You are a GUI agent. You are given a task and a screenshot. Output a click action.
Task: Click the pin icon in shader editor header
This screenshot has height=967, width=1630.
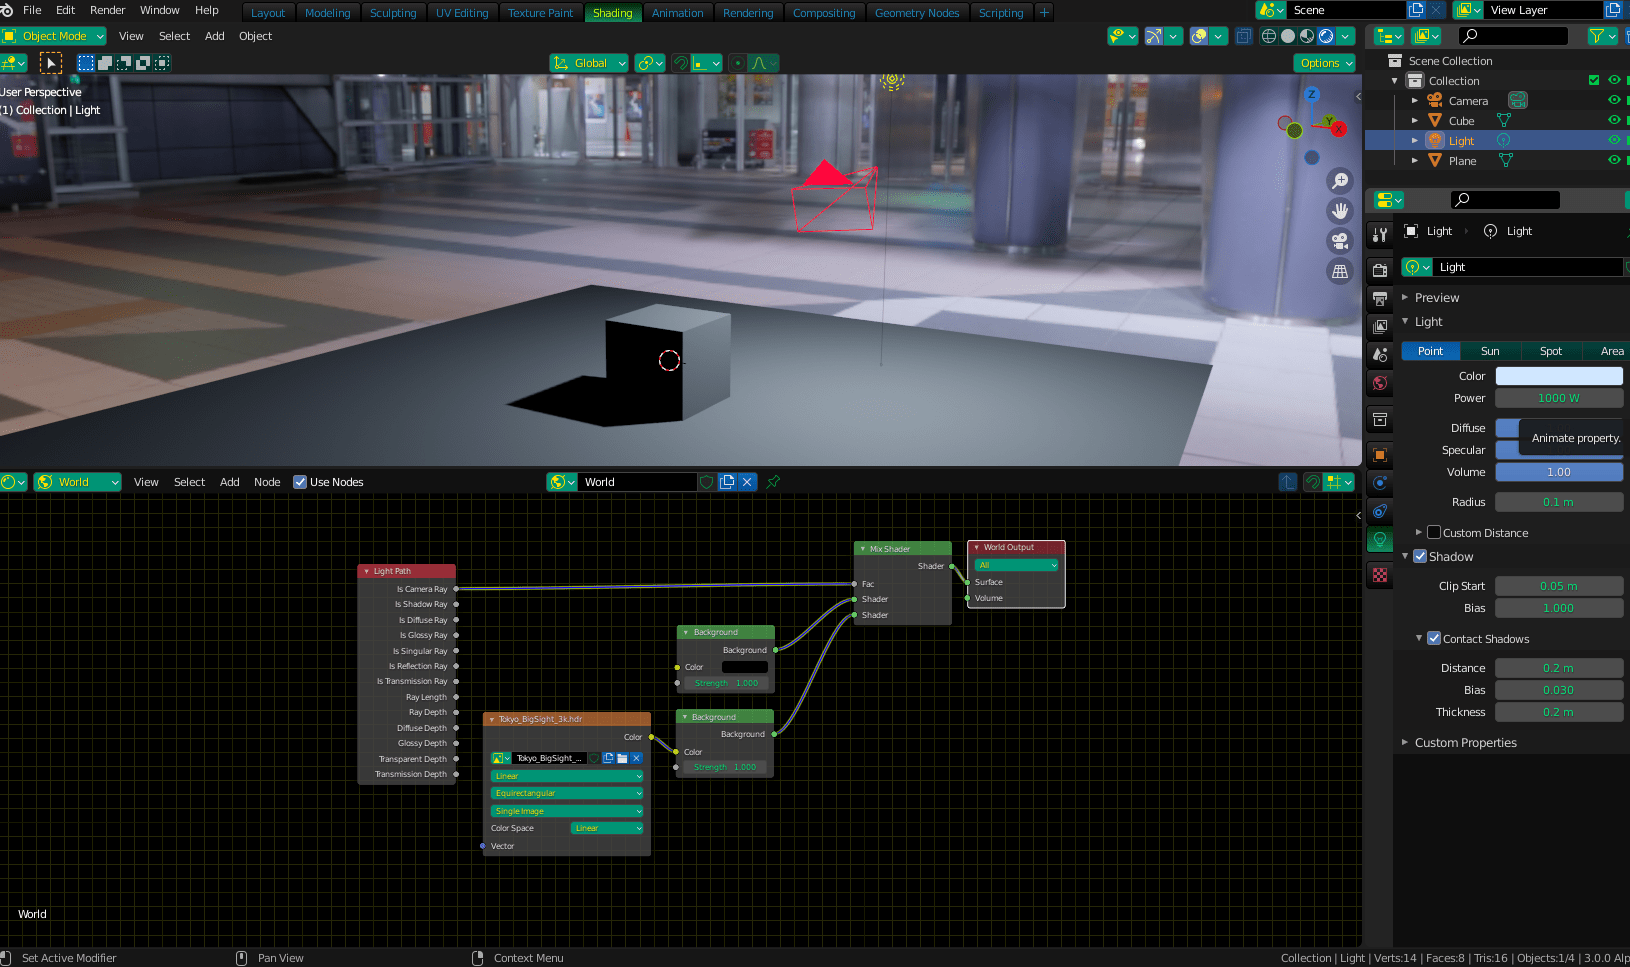point(772,482)
